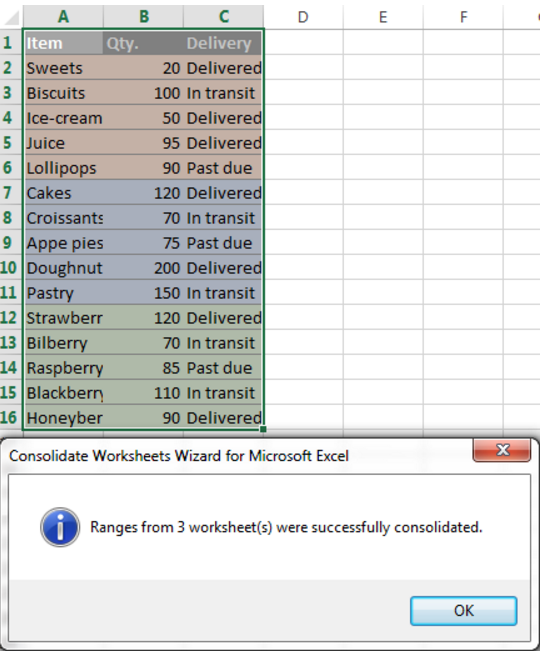The width and height of the screenshot is (542, 655).
Task: Click the Item header cell
Action: [63, 43]
